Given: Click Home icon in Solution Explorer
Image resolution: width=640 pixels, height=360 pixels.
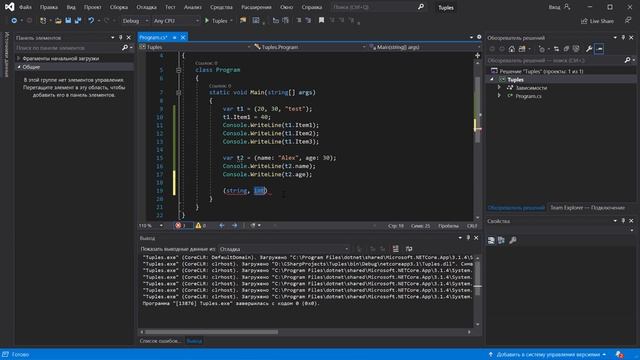Looking at the screenshot, I should [x=511, y=49].
